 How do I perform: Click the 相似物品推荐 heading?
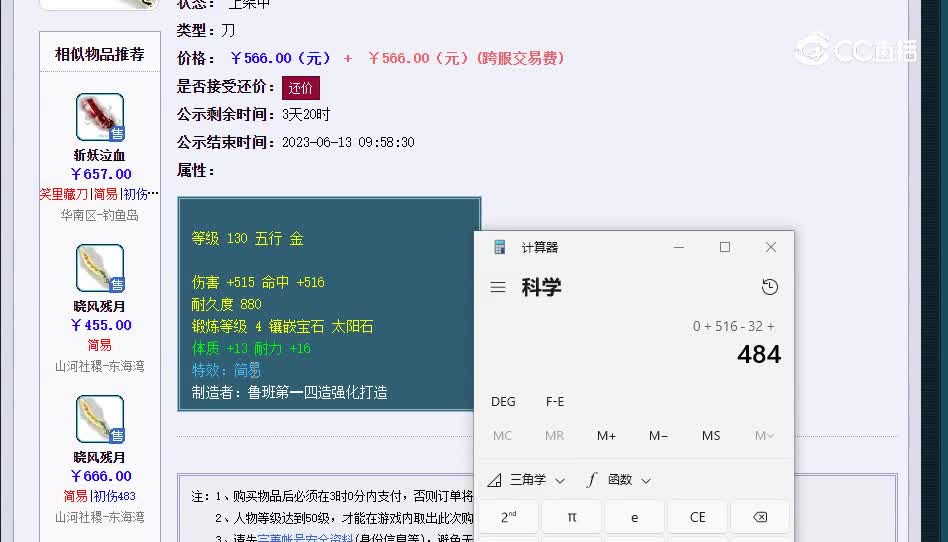[x=100, y=54]
